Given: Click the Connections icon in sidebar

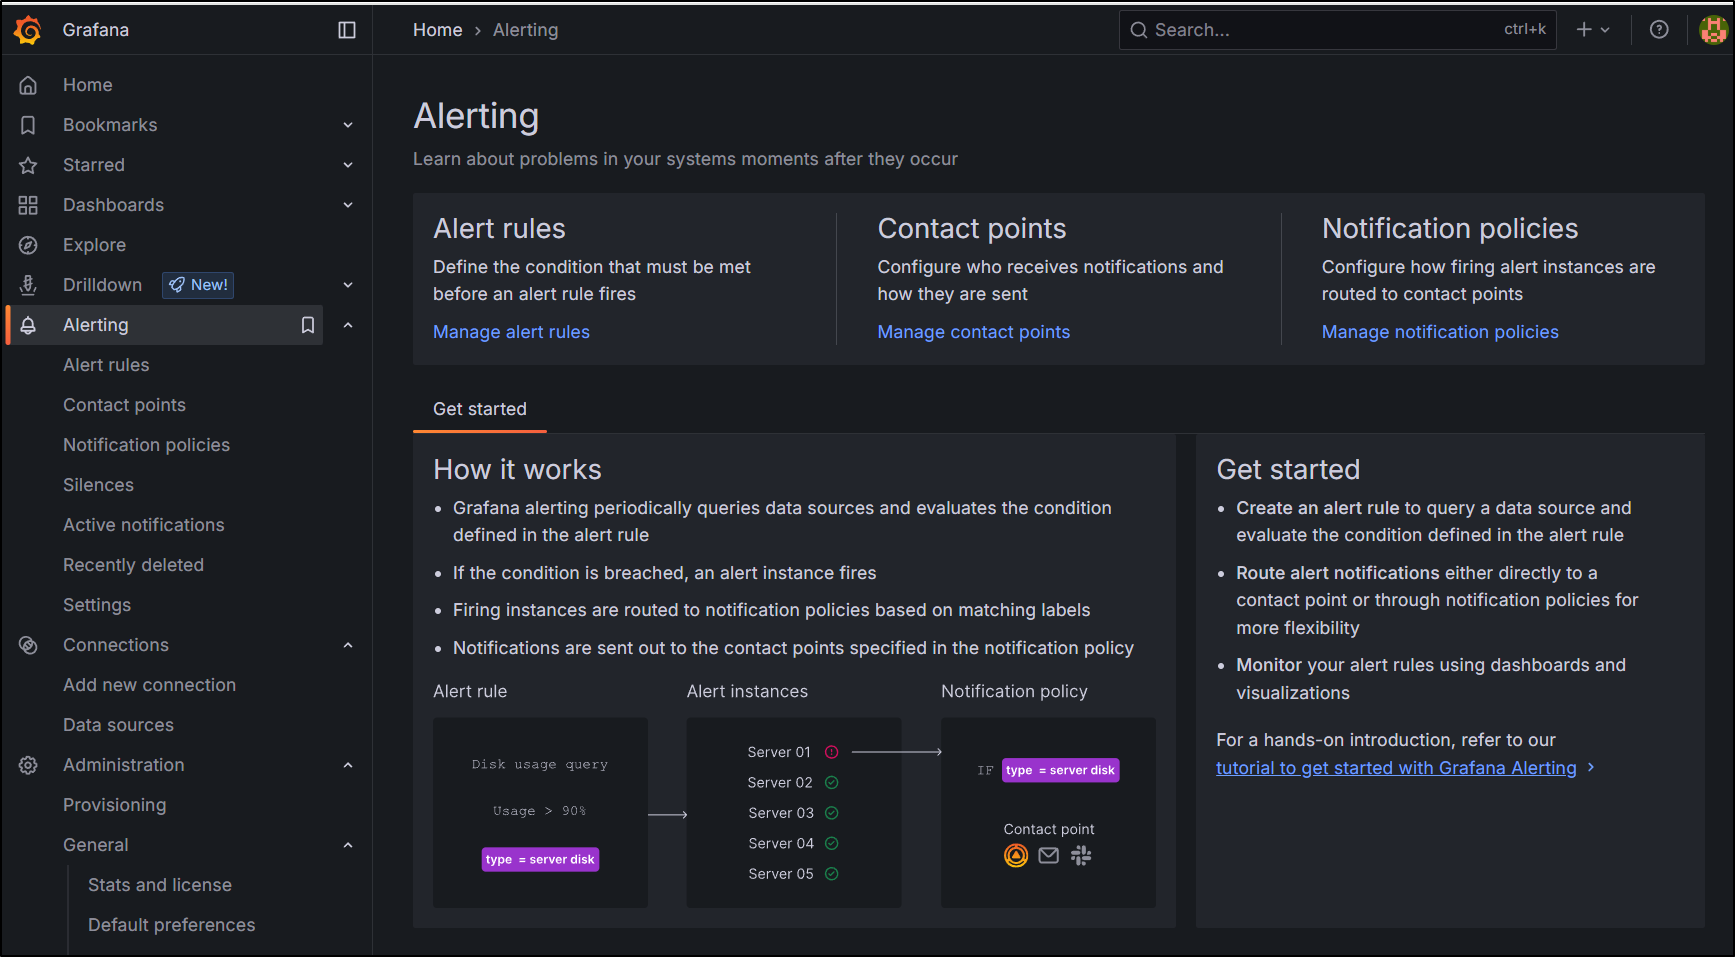Looking at the screenshot, I should coord(28,645).
